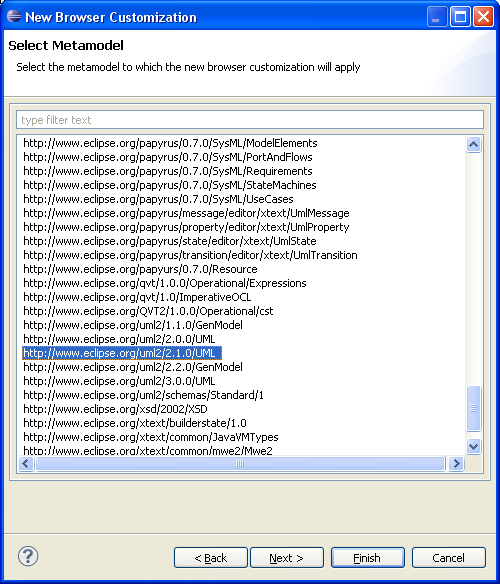Click the Back button
The height and width of the screenshot is (584, 500).
pos(211,558)
